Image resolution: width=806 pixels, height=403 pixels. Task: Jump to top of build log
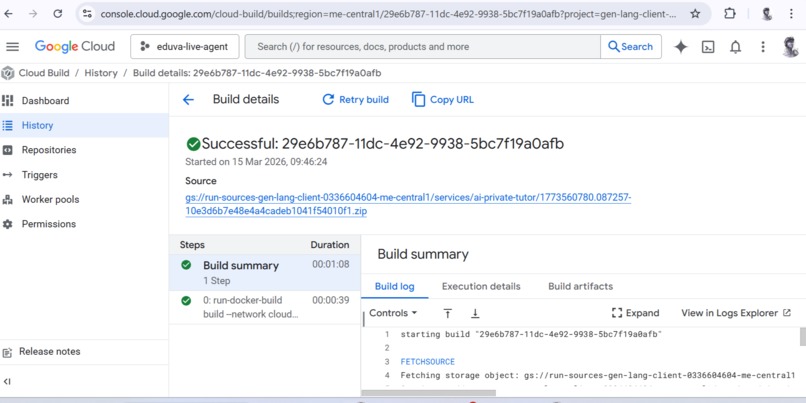[448, 313]
